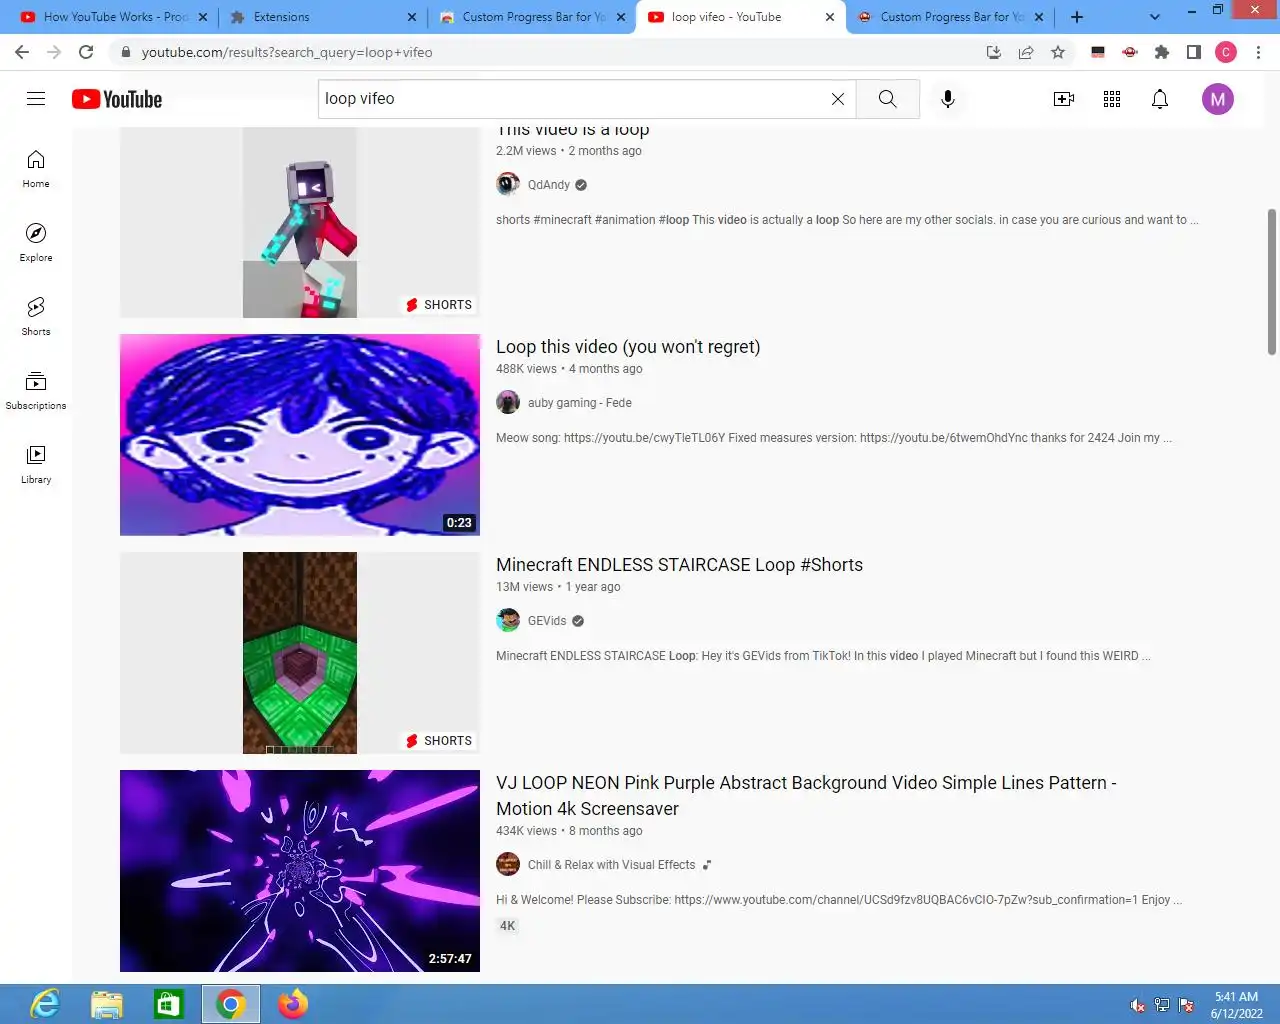Click the install app icon in address bar
This screenshot has width=1280, height=1024.
coord(994,52)
